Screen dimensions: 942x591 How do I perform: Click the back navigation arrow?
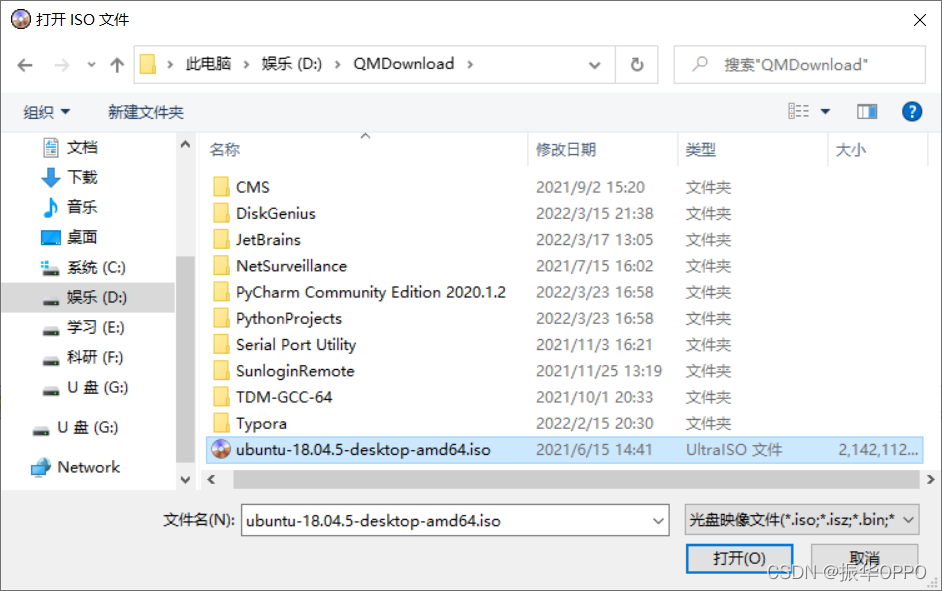[x=25, y=63]
